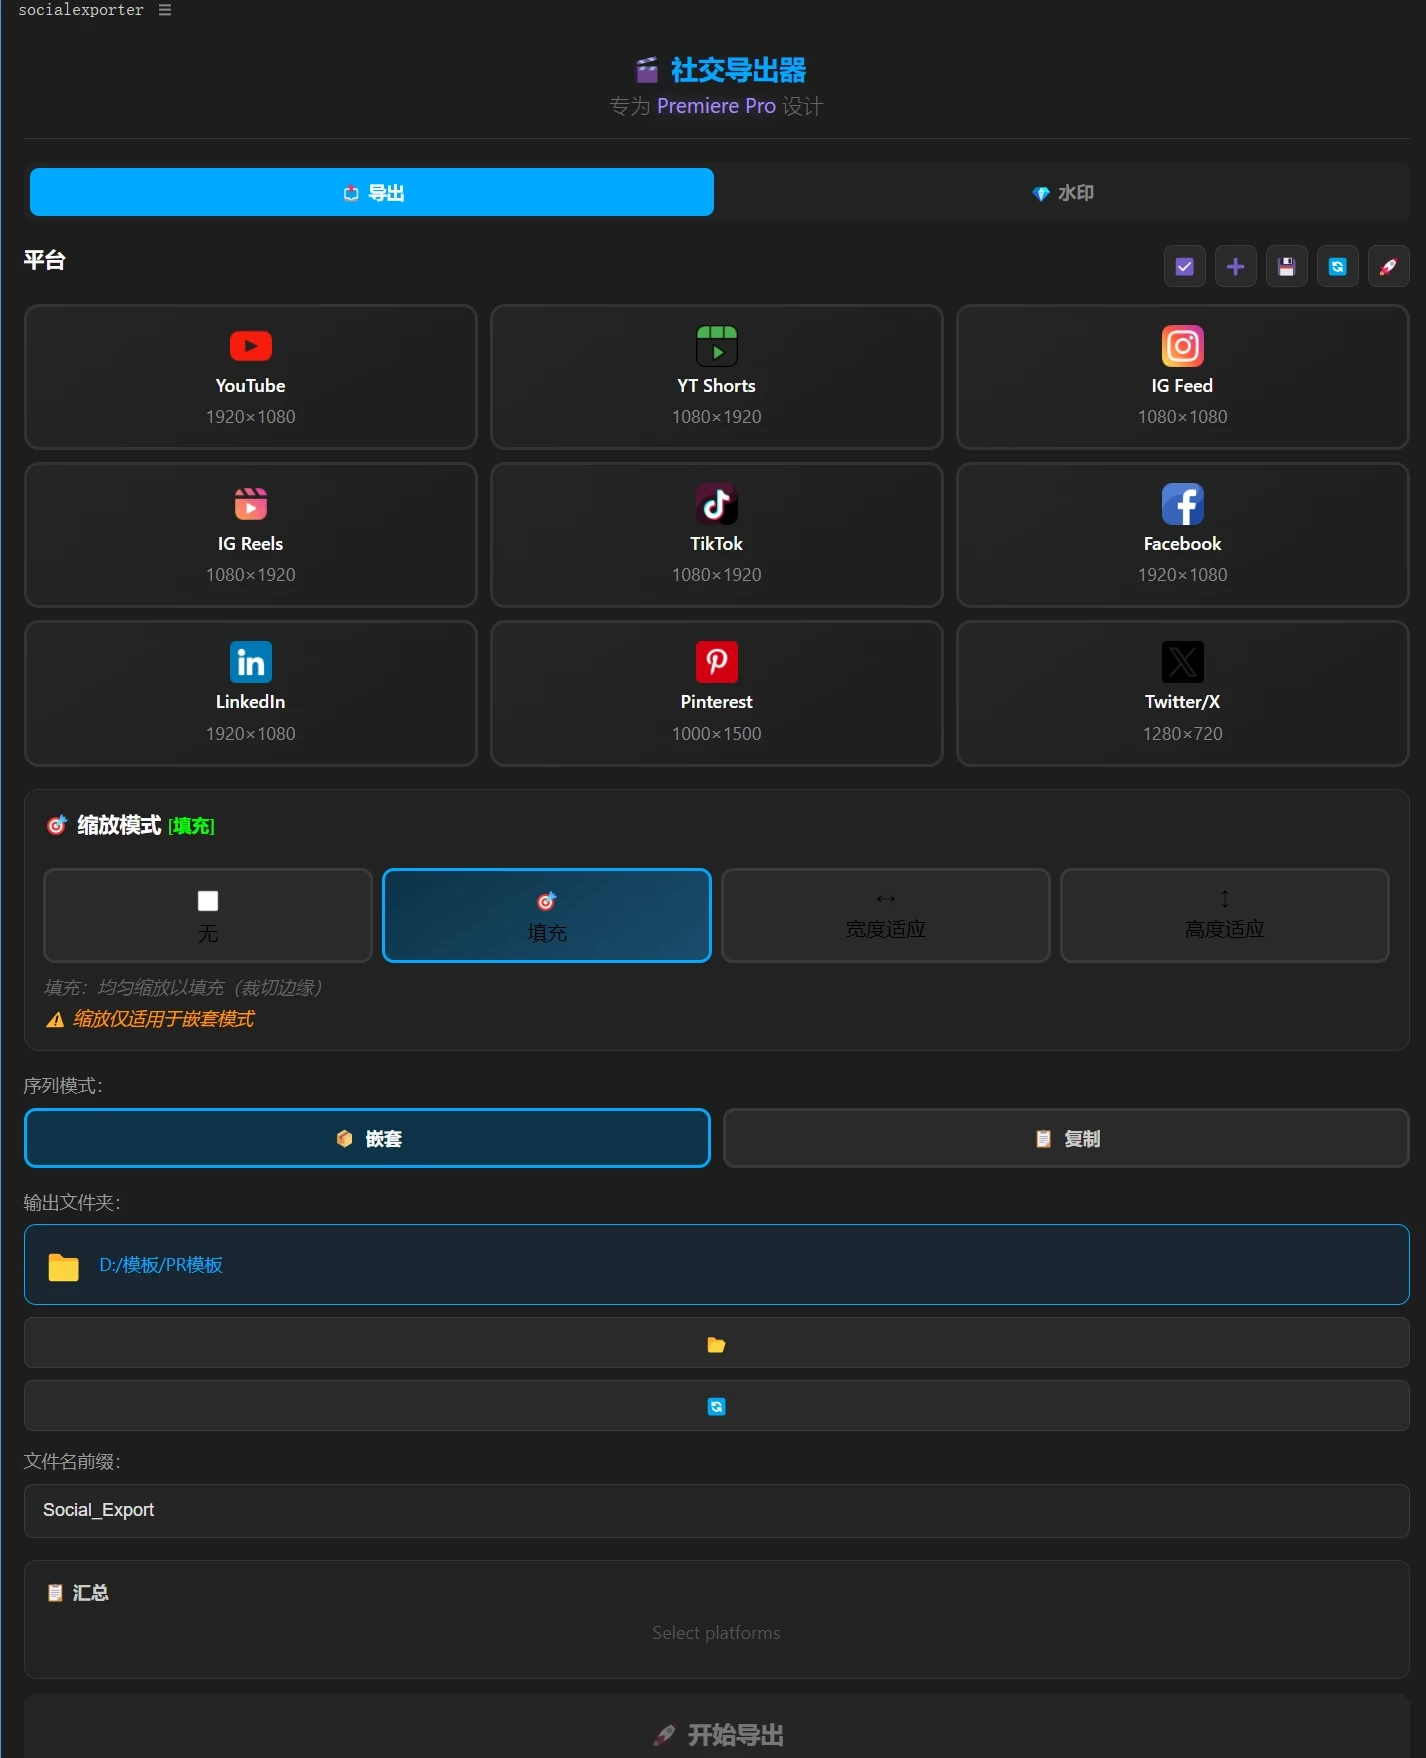
Task: Choose the 无 scale mode
Action: tap(208, 915)
